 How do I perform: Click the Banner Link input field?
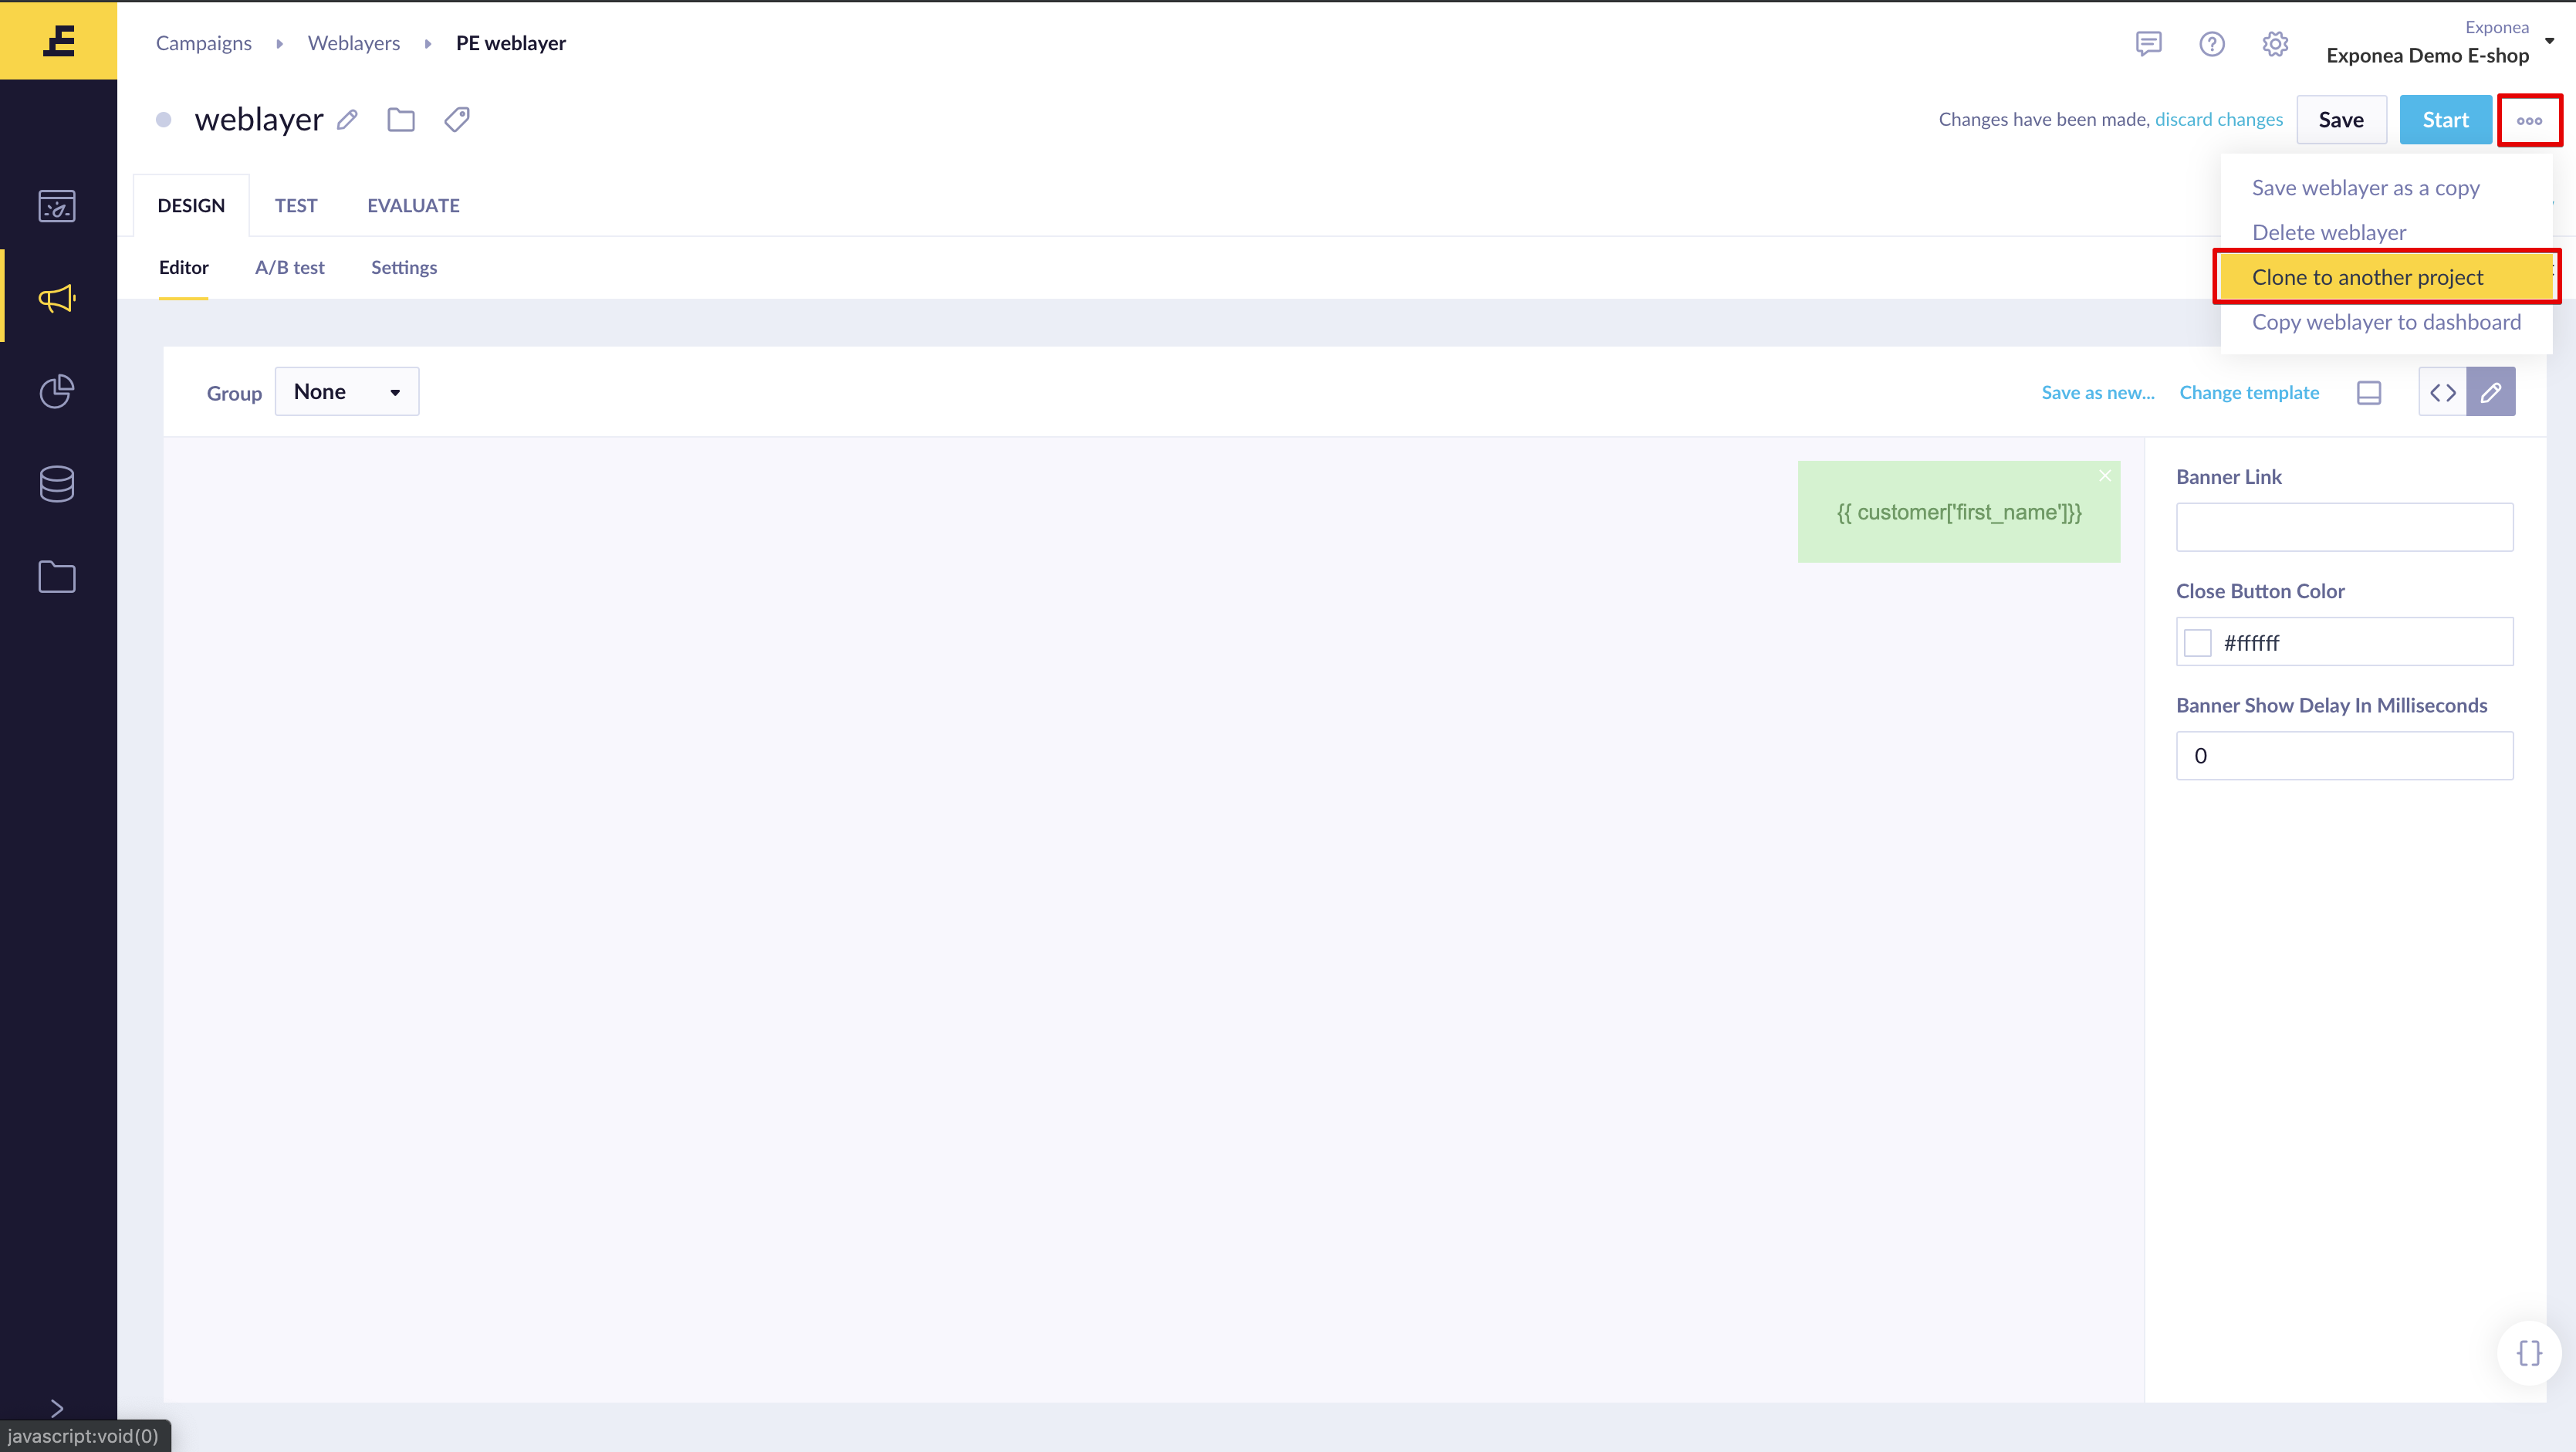(2344, 527)
